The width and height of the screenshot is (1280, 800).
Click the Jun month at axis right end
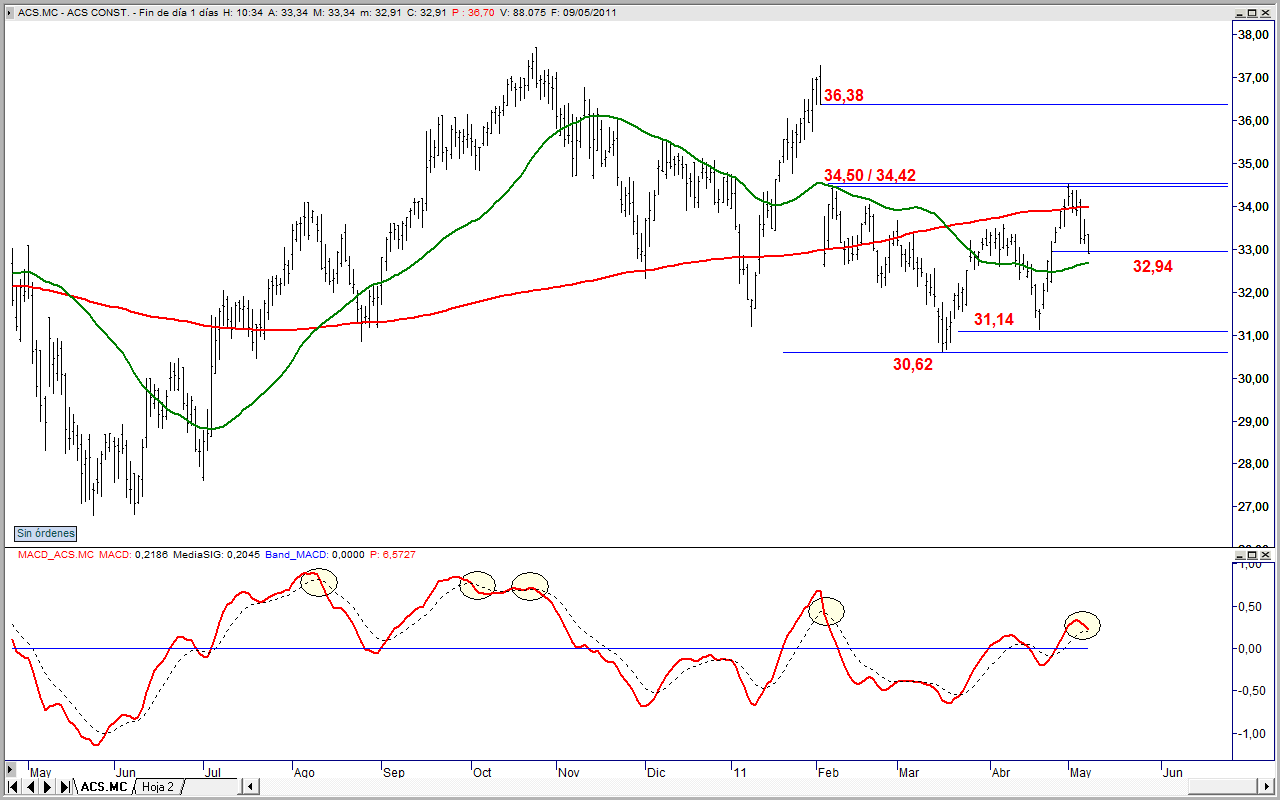[1173, 772]
